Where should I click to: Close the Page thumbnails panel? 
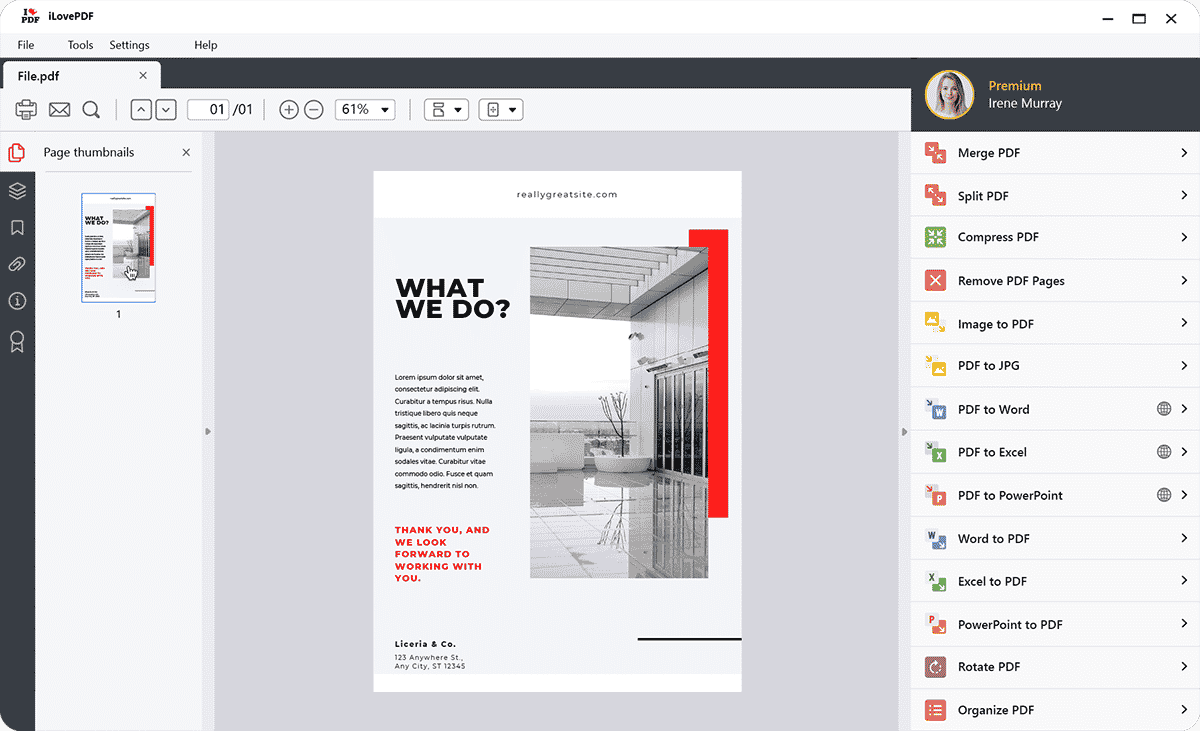point(186,152)
